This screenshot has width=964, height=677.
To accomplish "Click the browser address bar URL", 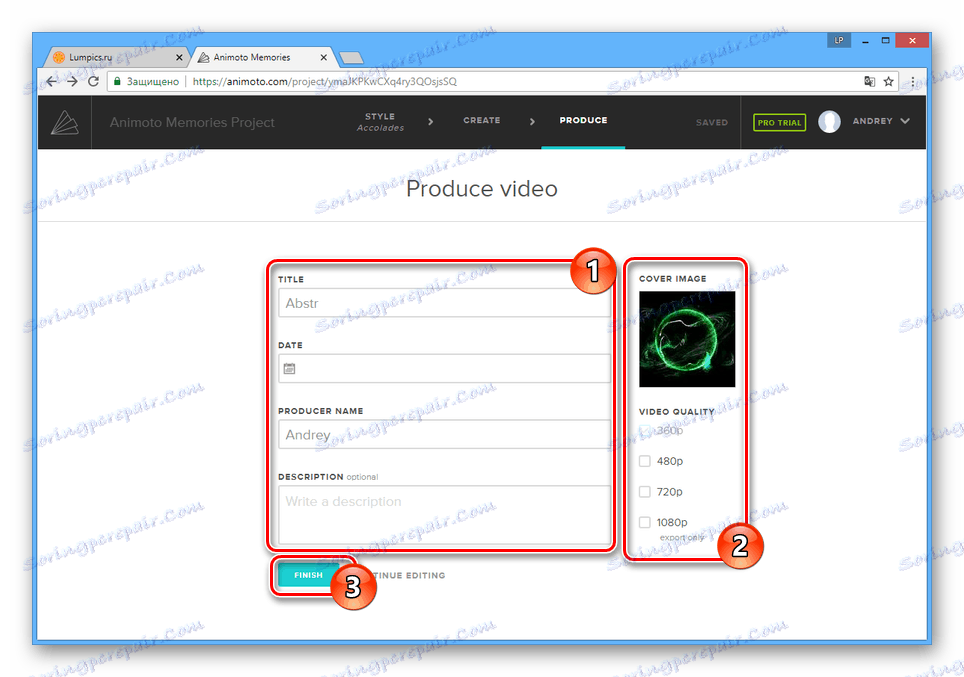I will [x=325, y=81].
